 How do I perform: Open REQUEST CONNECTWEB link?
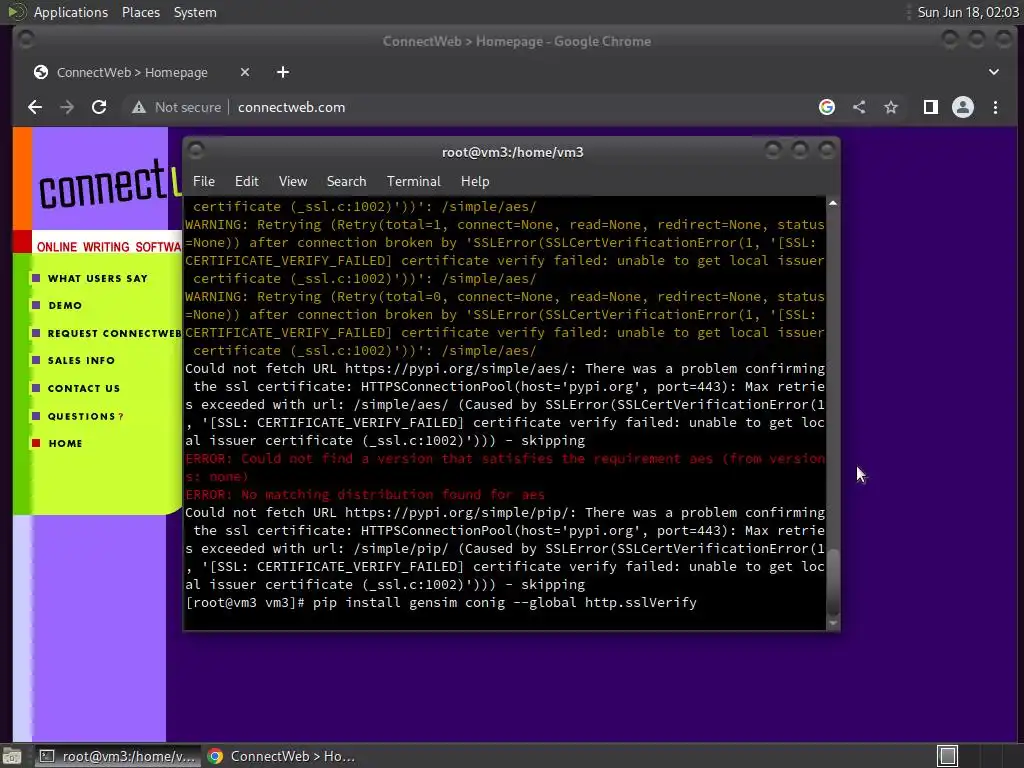pyautogui.click(x=114, y=333)
